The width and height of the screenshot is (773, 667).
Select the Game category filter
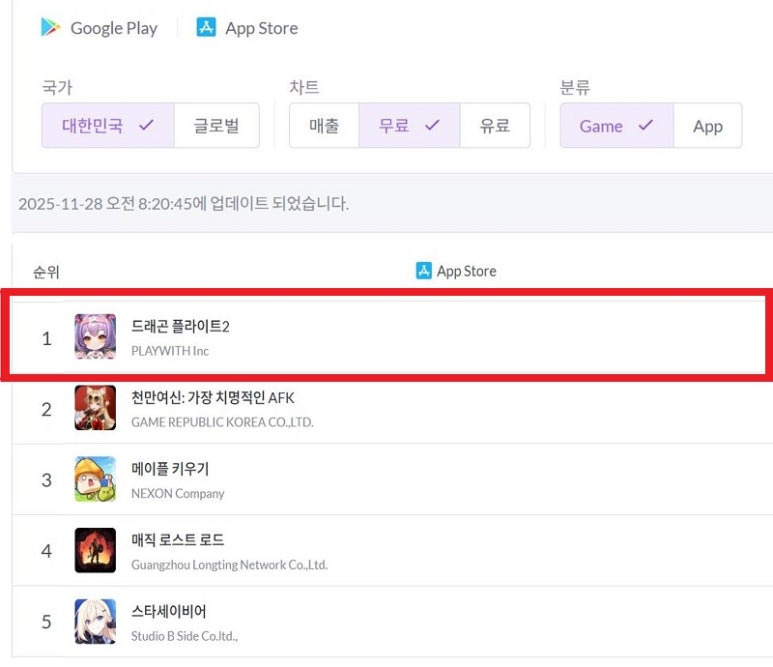(617, 125)
